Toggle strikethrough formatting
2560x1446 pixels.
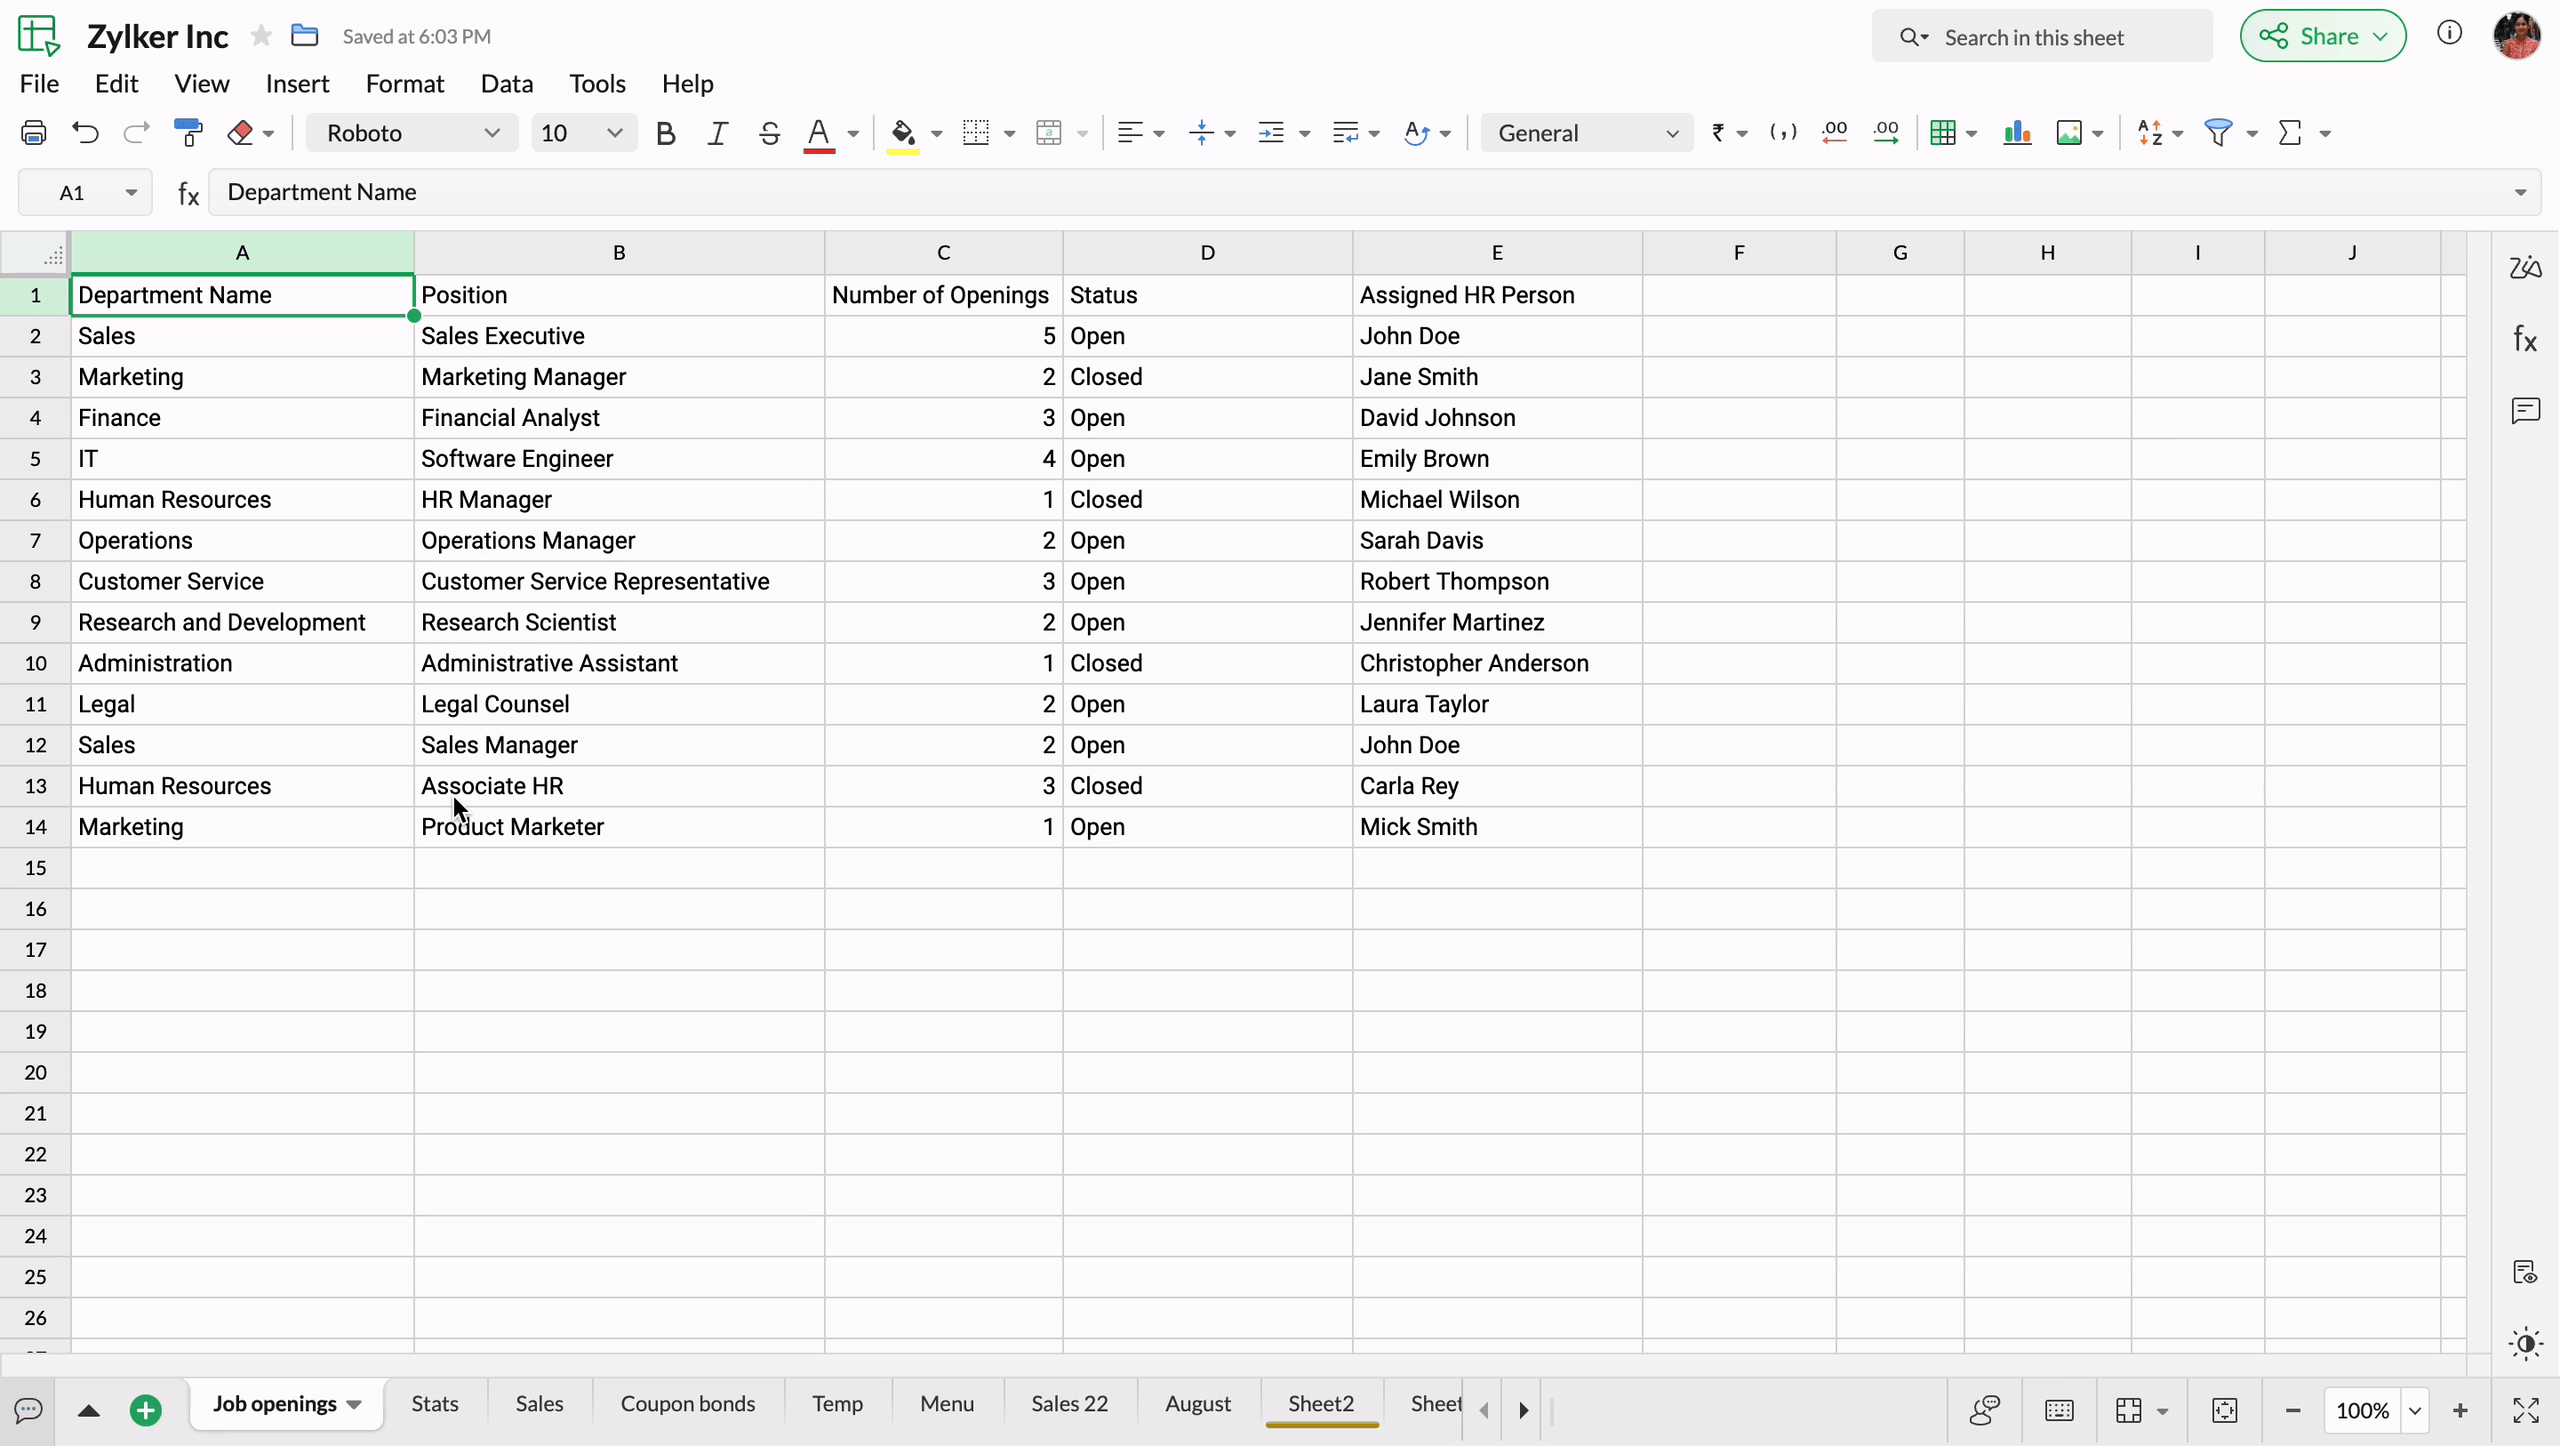tap(769, 133)
